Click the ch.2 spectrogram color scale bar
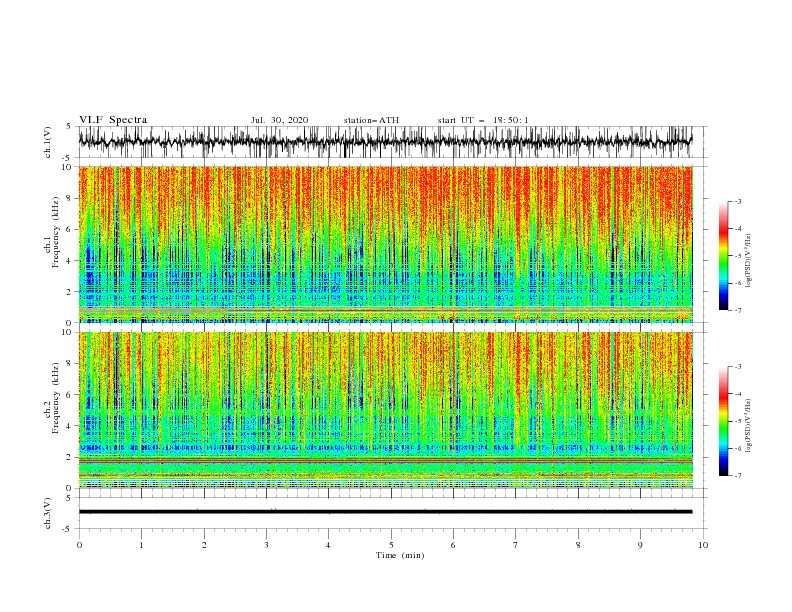 point(723,421)
